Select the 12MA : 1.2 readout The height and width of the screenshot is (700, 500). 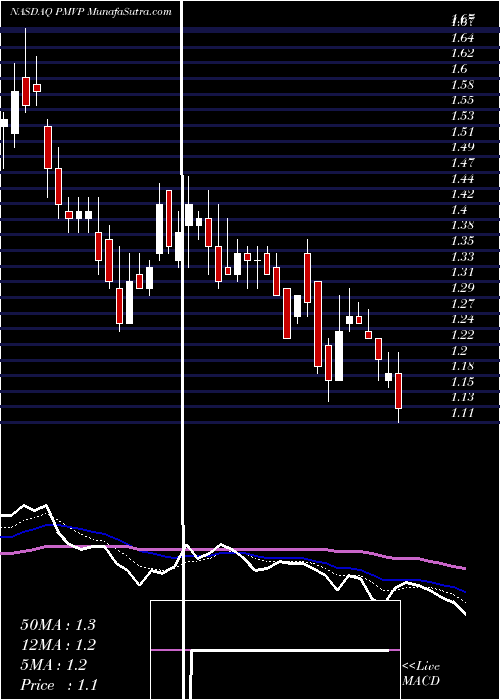[x=58, y=645]
